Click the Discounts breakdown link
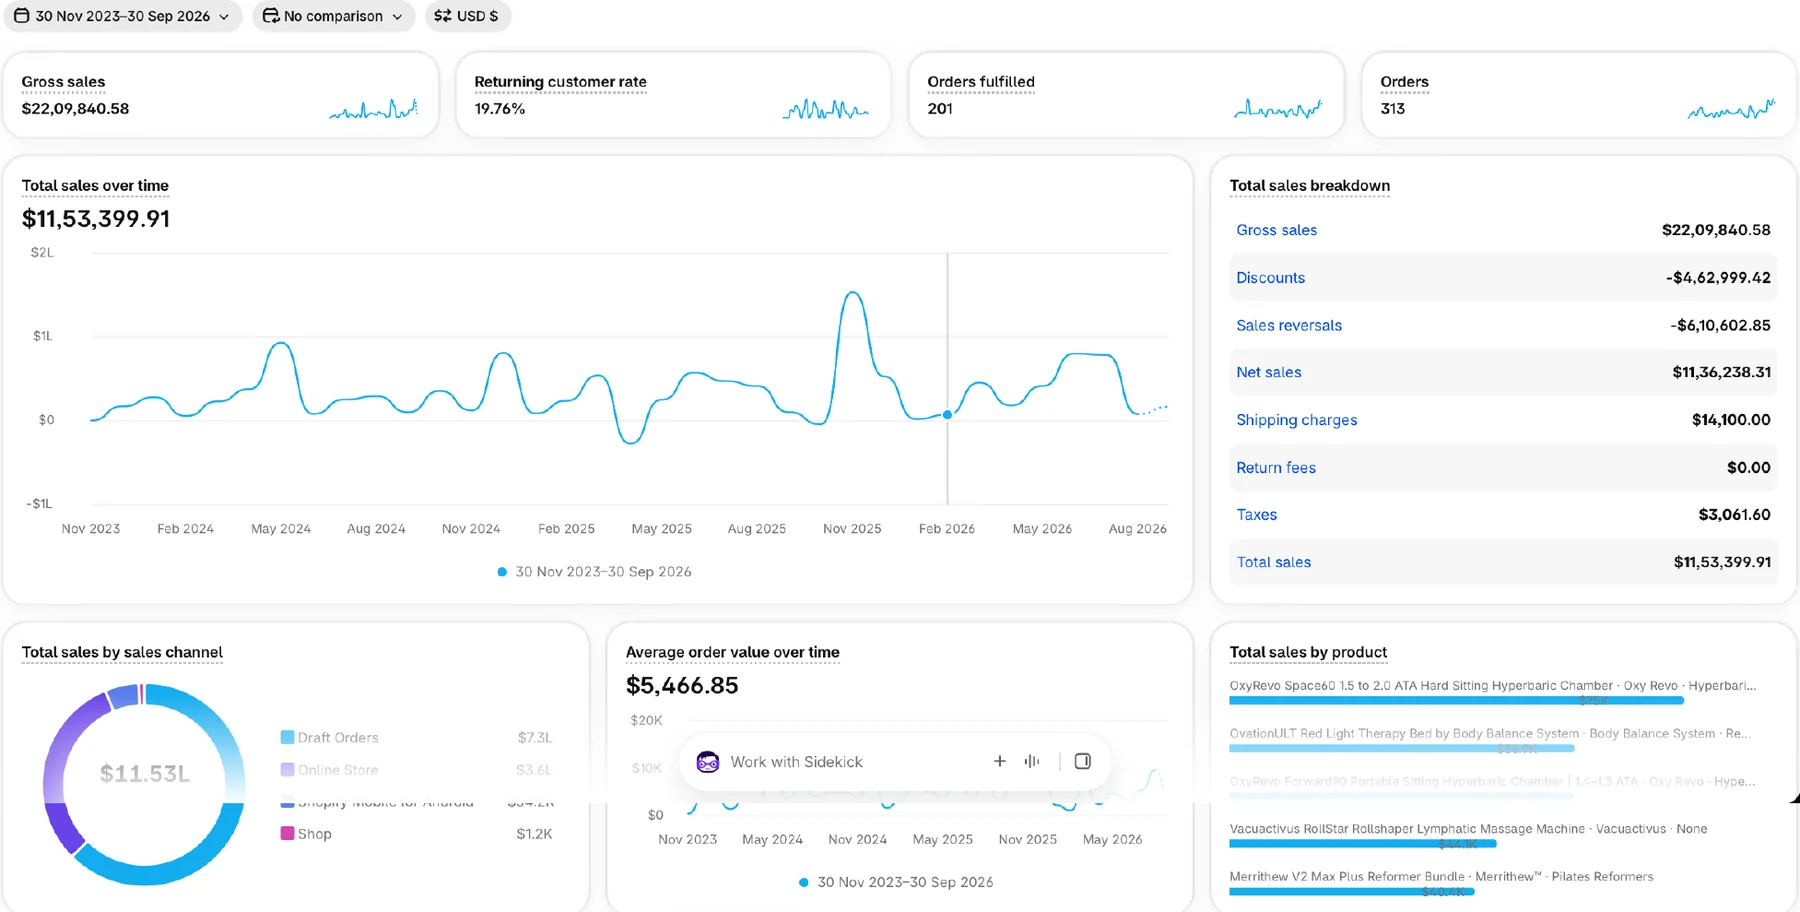 (1270, 278)
